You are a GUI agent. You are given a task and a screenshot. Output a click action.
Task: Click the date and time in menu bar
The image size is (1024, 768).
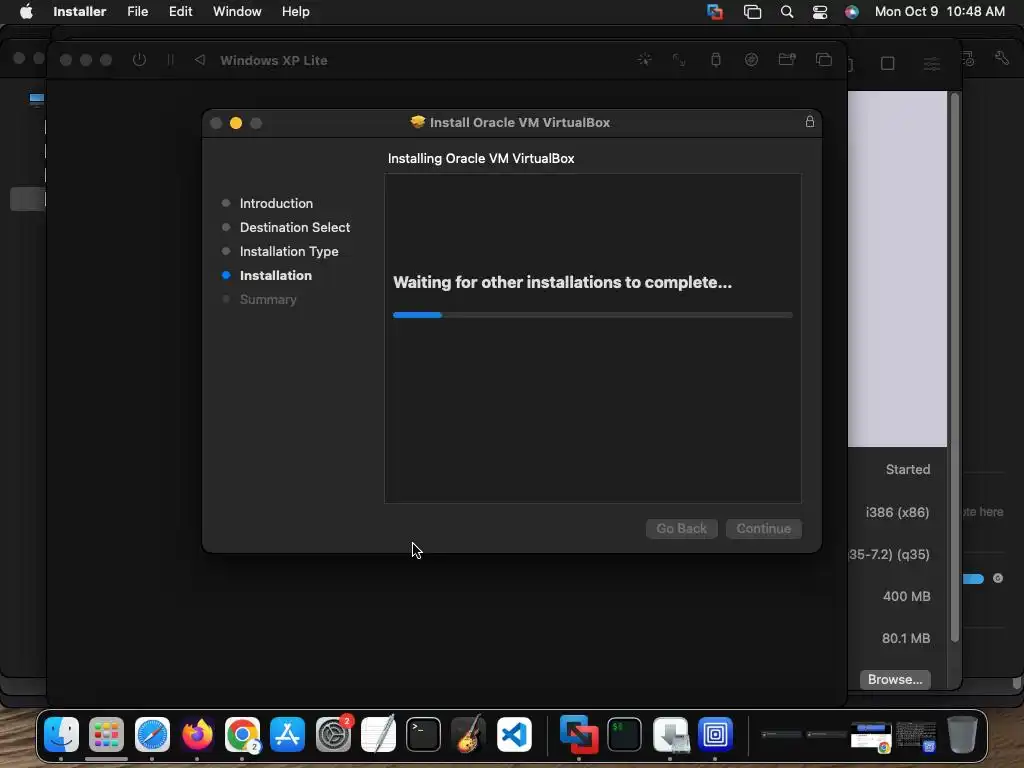coord(939,12)
